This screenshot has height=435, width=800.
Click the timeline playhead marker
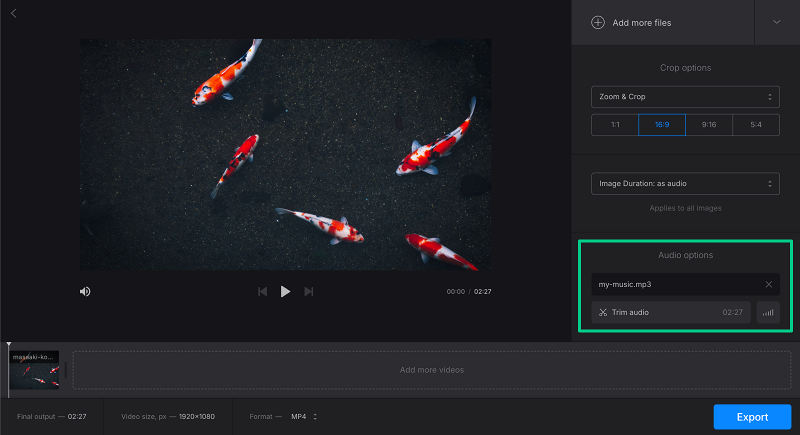(x=9, y=346)
